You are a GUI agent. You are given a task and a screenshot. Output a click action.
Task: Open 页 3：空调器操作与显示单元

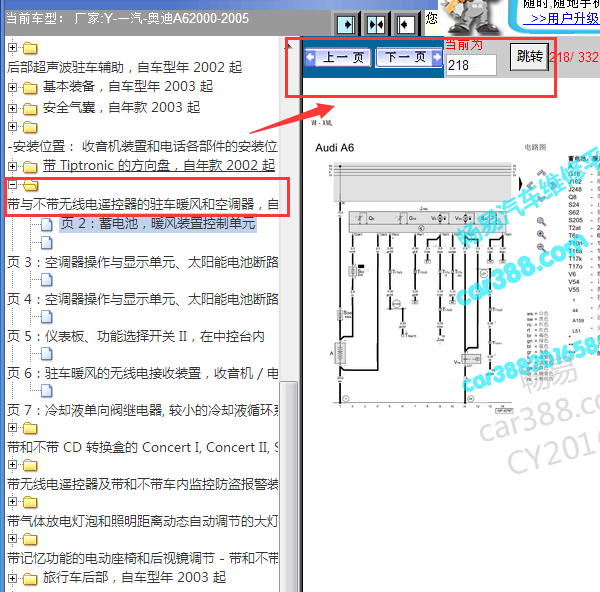[143, 263]
